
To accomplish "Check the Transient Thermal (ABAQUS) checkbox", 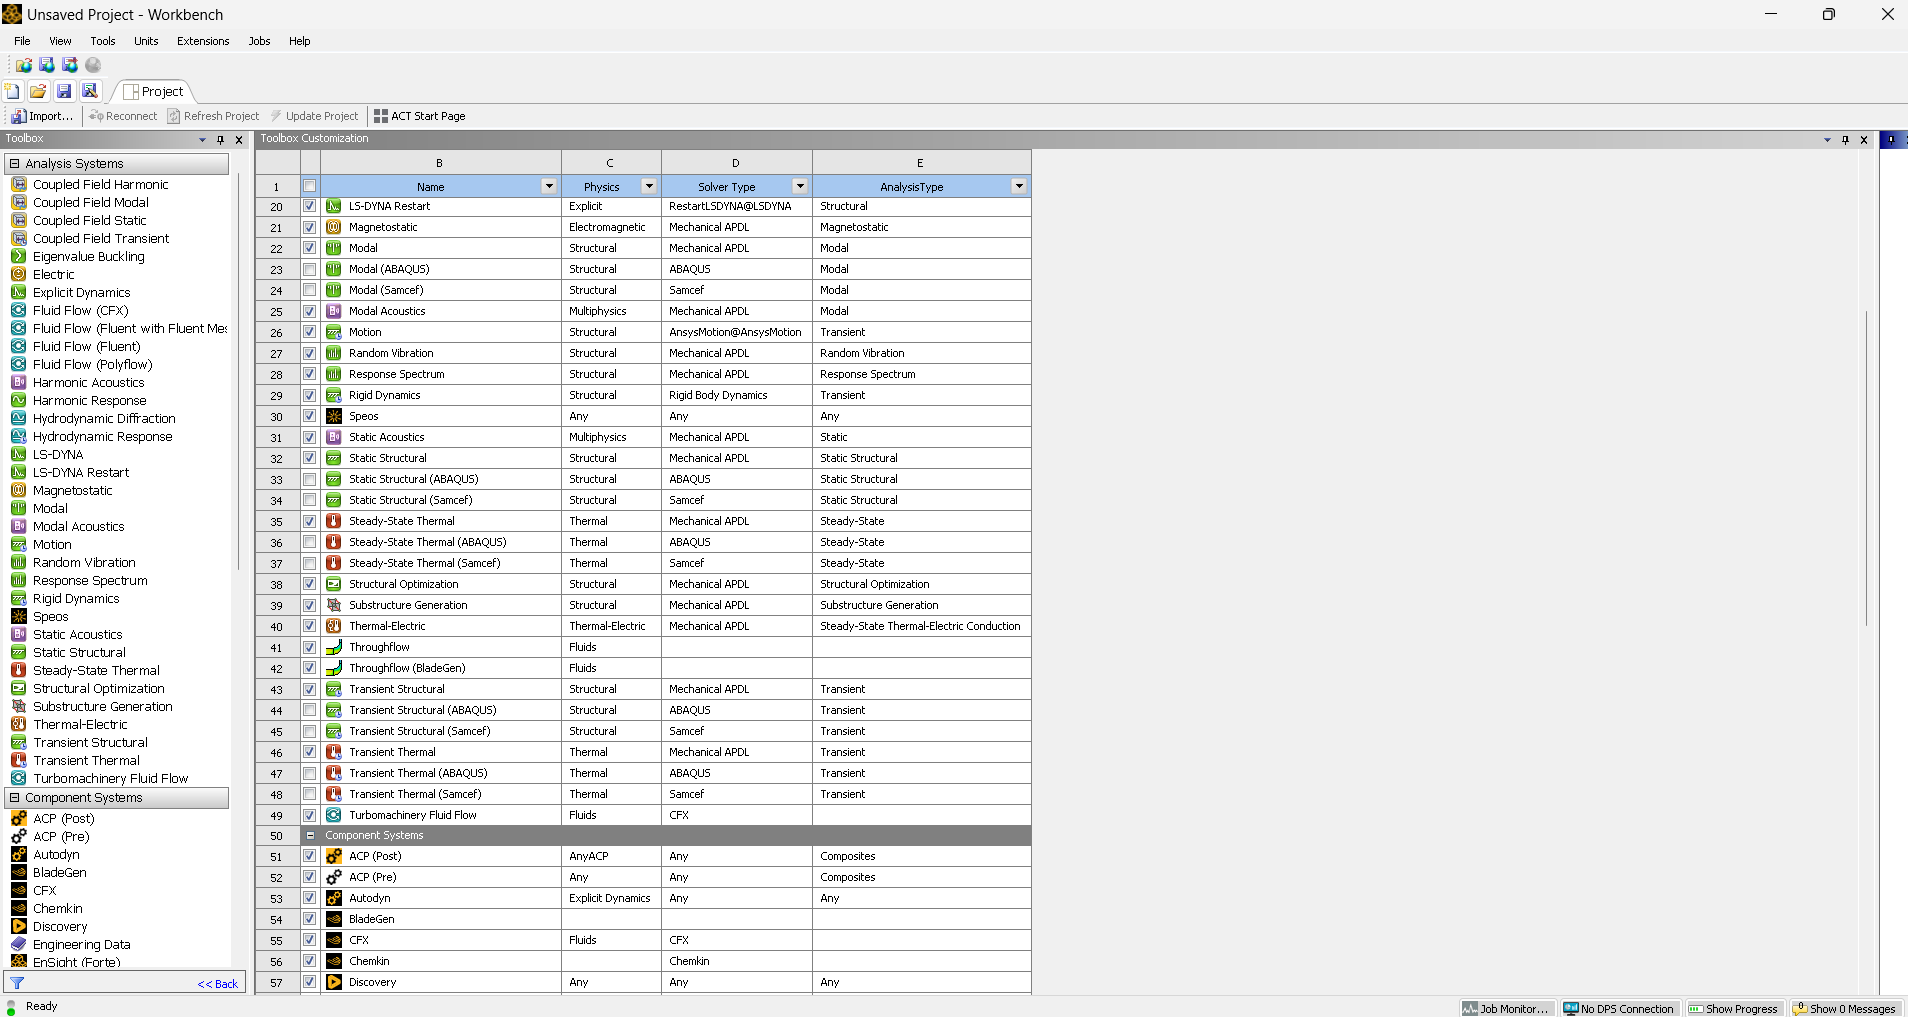I will point(310,773).
